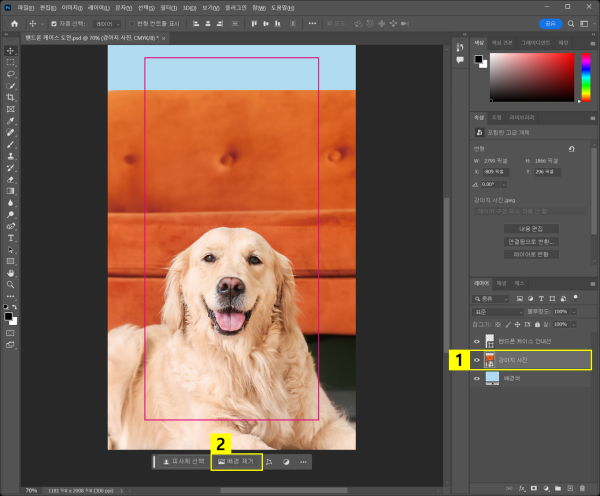Screen dimensions: 600x496
Task: Select the Lasso tool
Action: pos(10,73)
